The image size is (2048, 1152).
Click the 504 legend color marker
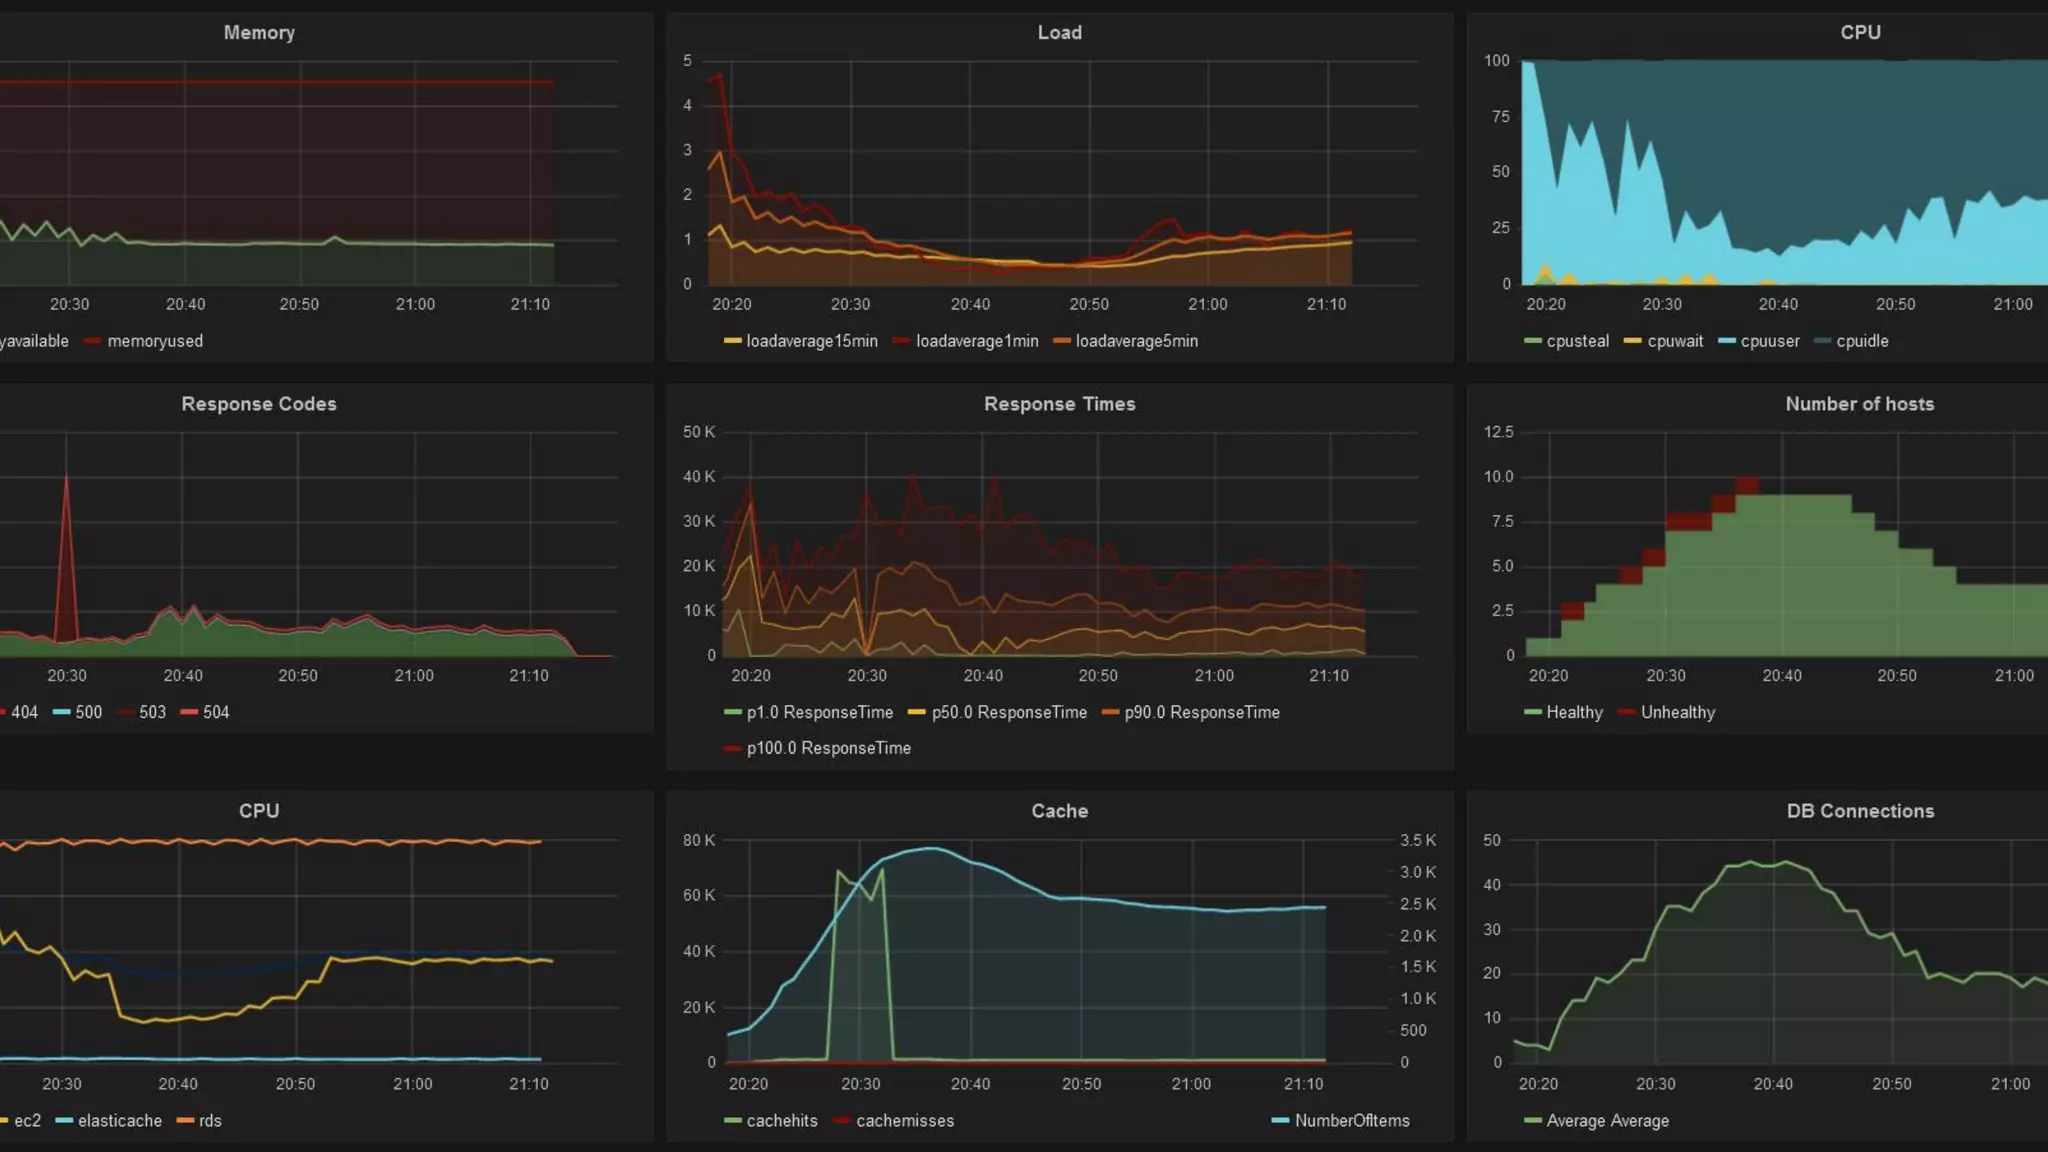pos(189,712)
